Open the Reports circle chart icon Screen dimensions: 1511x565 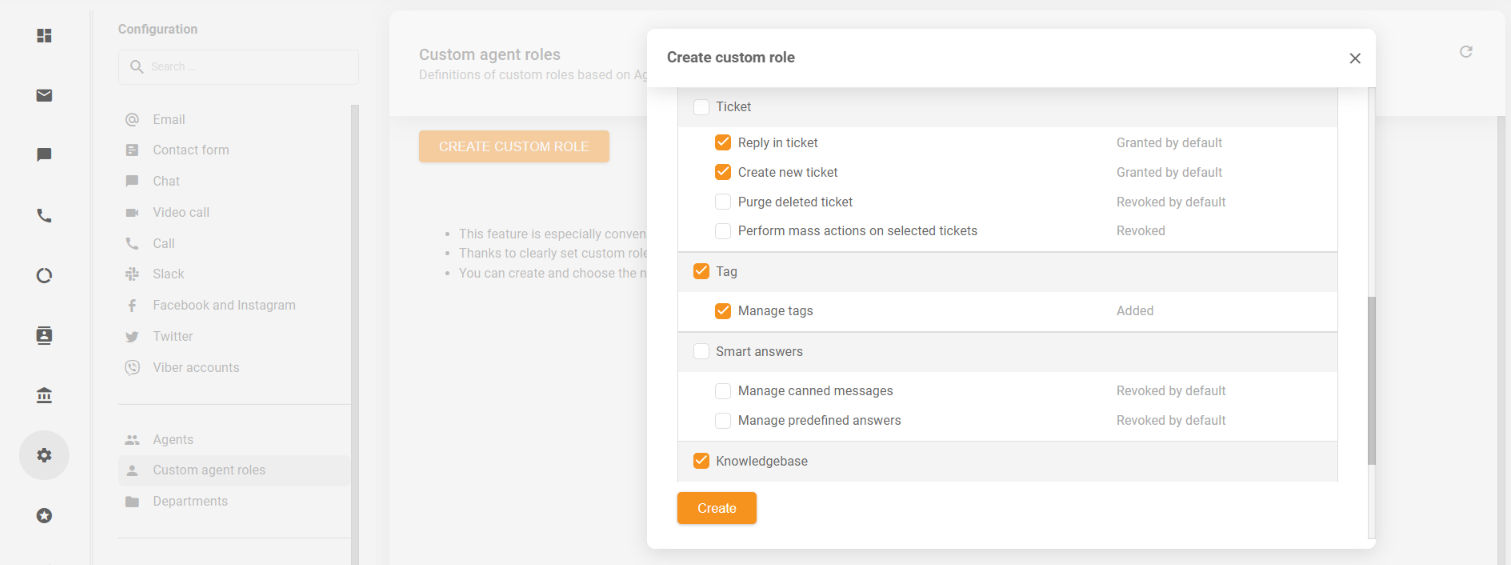pyautogui.click(x=44, y=276)
